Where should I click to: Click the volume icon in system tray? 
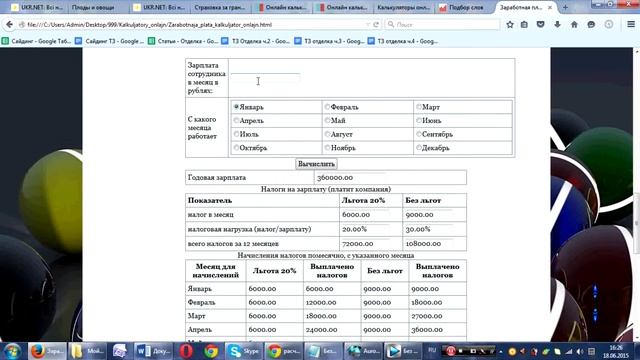tap(580, 351)
